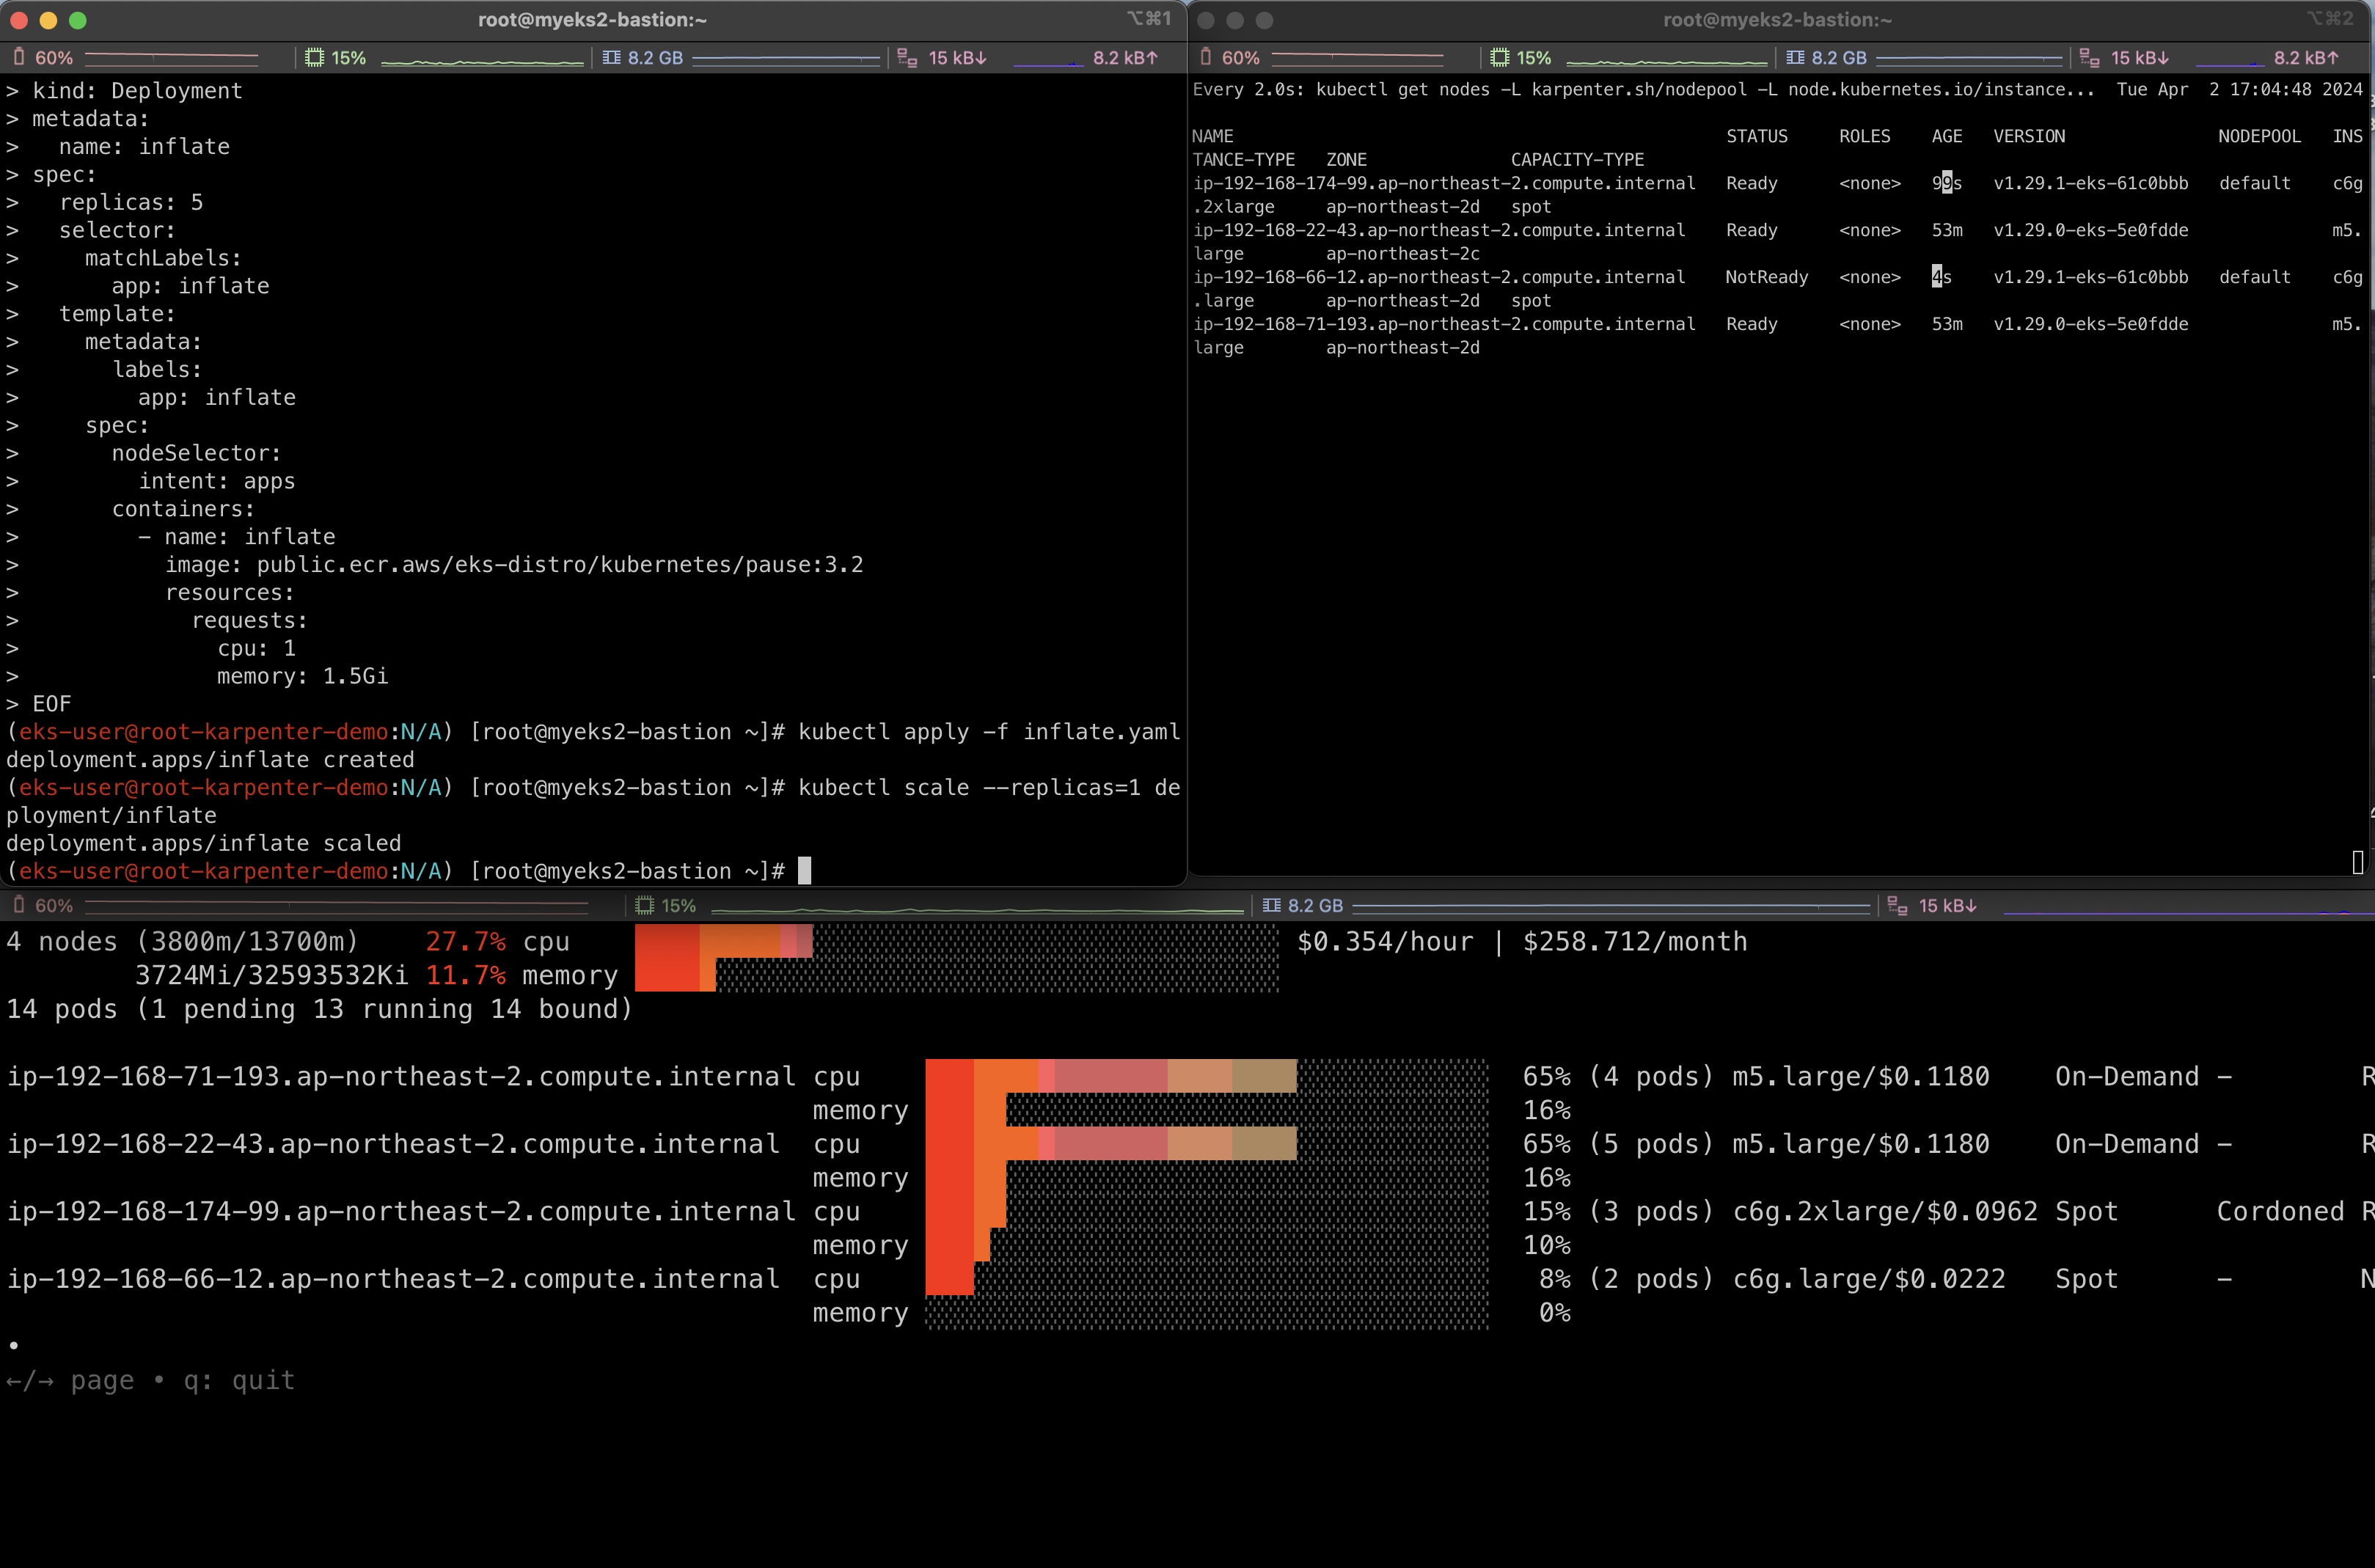Click CPU chip icon in right pane status bar
The width and height of the screenshot is (2375, 1568).
[1499, 57]
